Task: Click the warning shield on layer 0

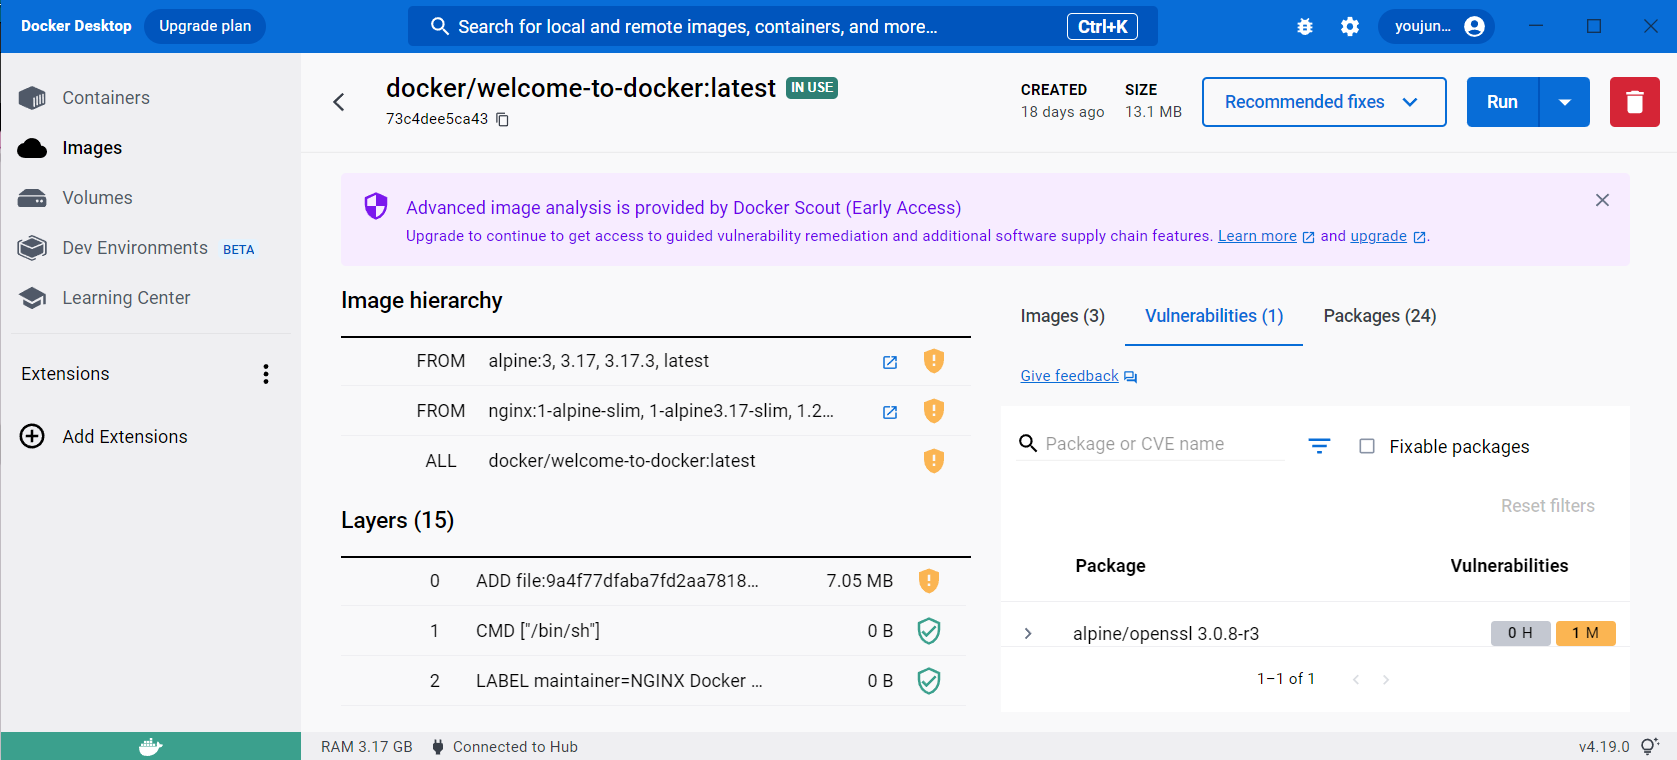Action: tap(929, 581)
